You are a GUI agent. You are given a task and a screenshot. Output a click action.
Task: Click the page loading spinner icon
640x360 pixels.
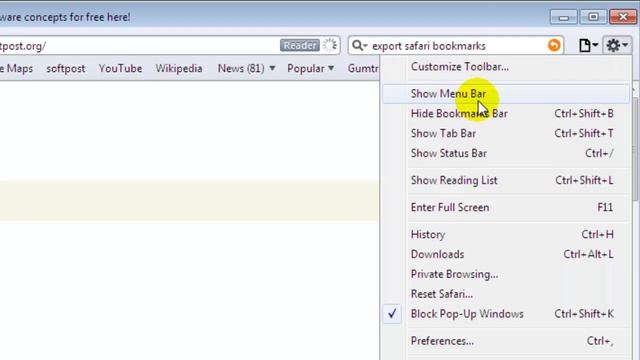330,45
